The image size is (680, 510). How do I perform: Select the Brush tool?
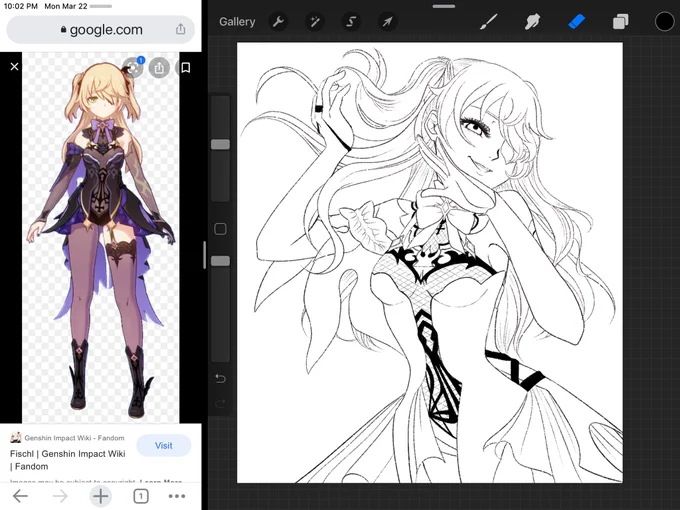point(489,21)
